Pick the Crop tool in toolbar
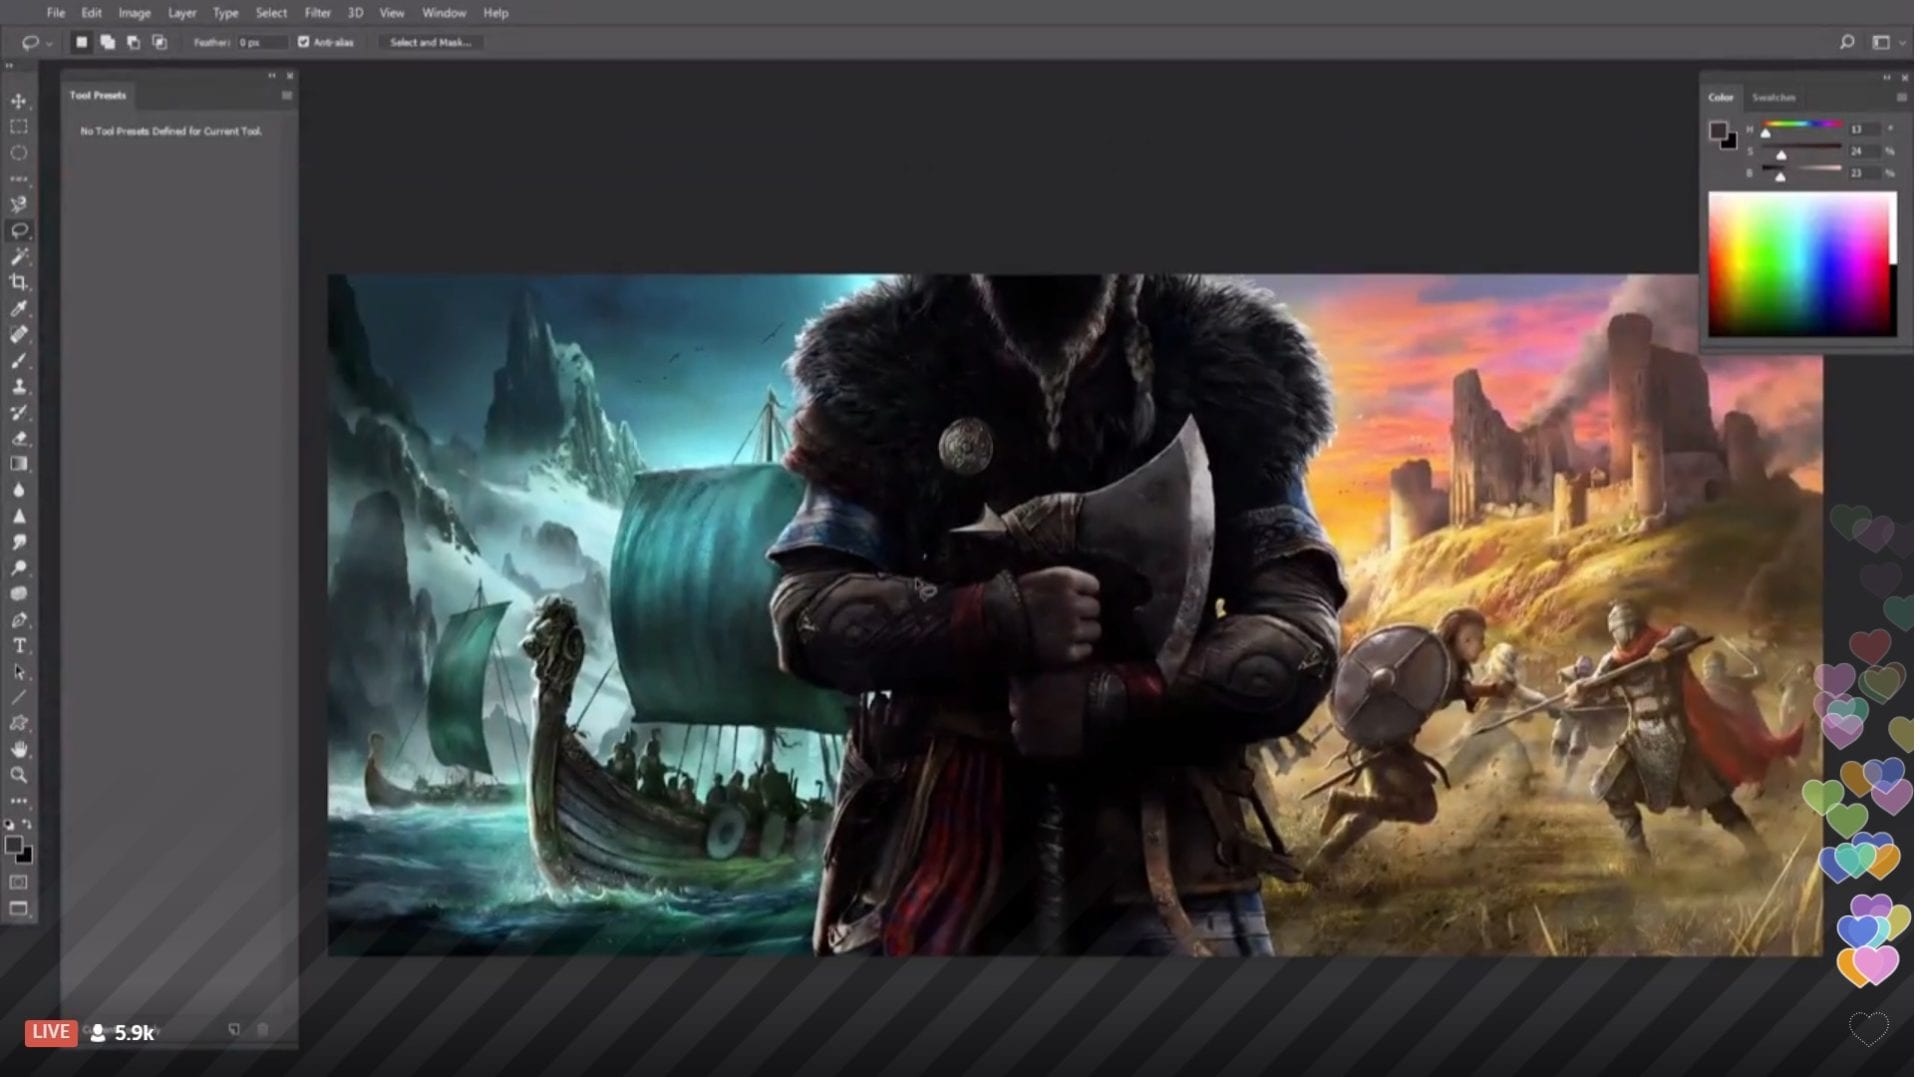Viewport: 1920px width, 1077px height. [18, 283]
